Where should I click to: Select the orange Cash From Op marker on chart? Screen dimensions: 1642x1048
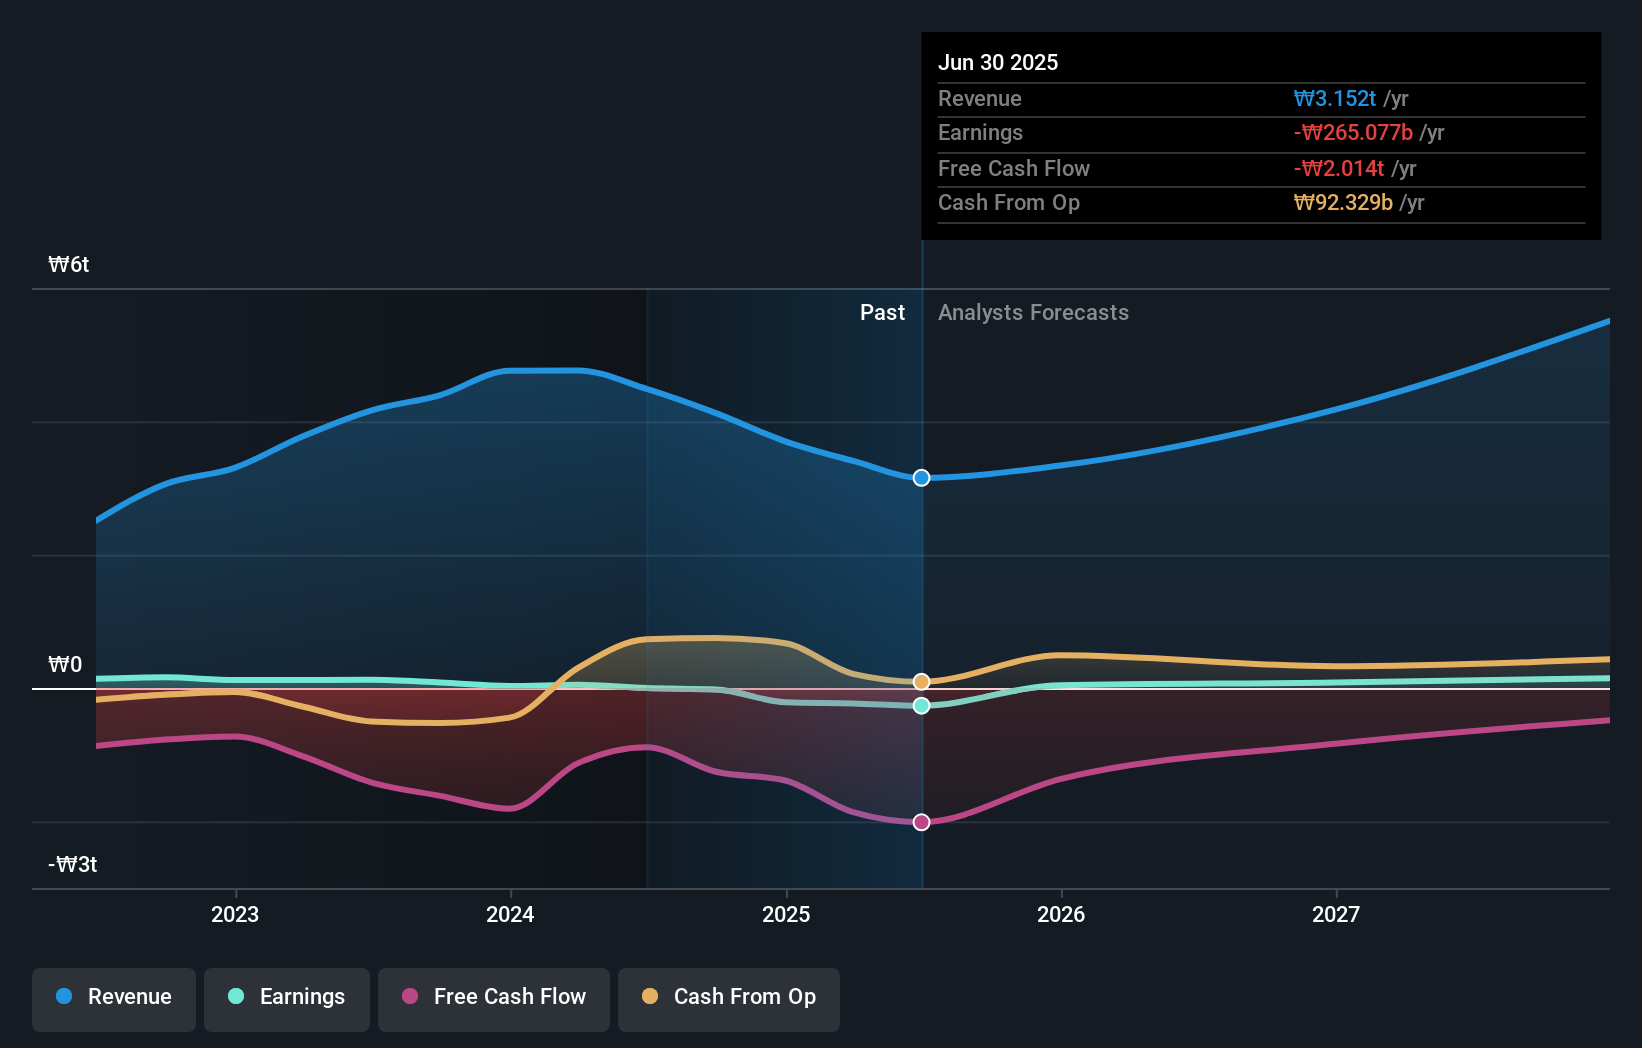coord(921,681)
